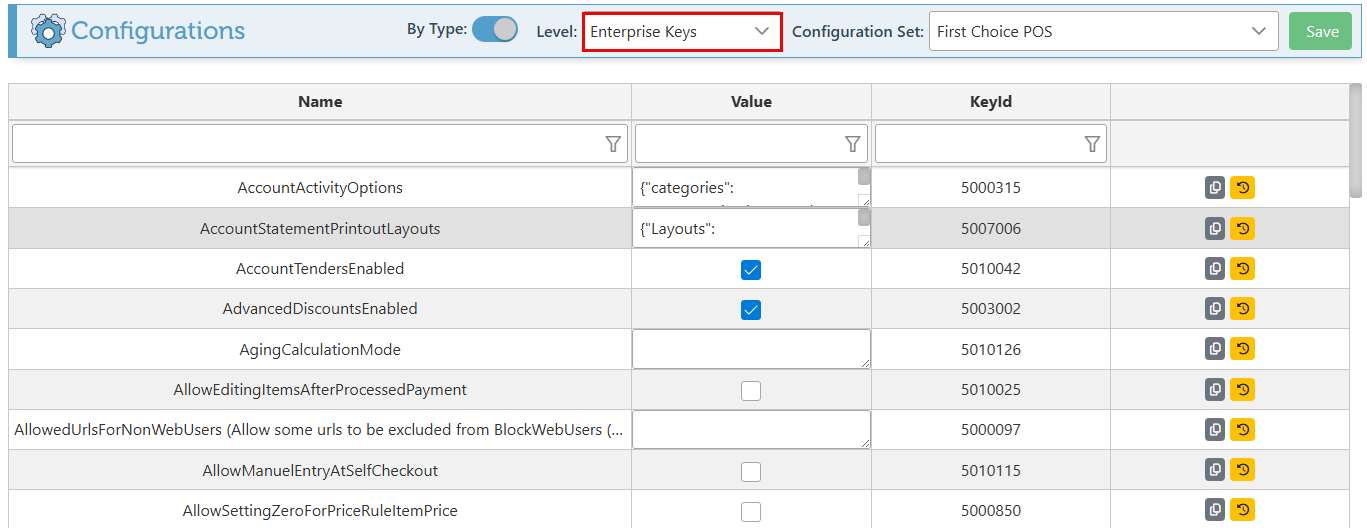Click the Value column filter input field
Screen dimensions: 1367x528
(738, 144)
